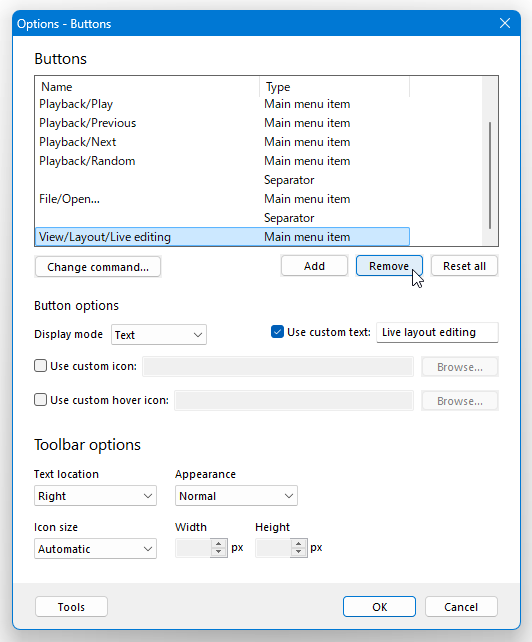Open the Icon size dropdown
532x642 pixels.
coord(95,549)
